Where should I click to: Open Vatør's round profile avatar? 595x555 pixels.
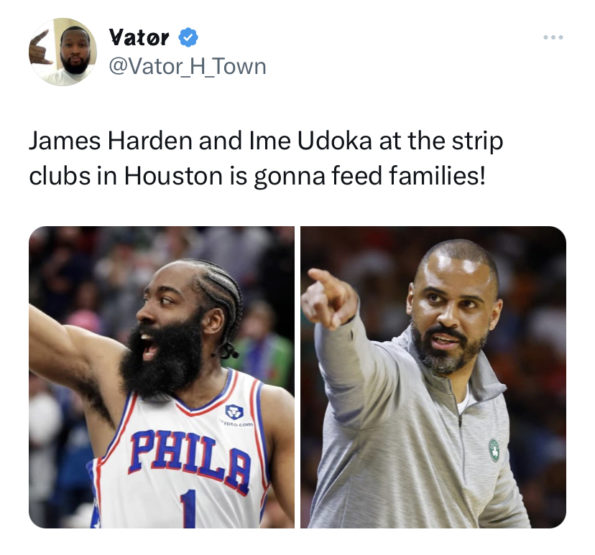pos(63,52)
